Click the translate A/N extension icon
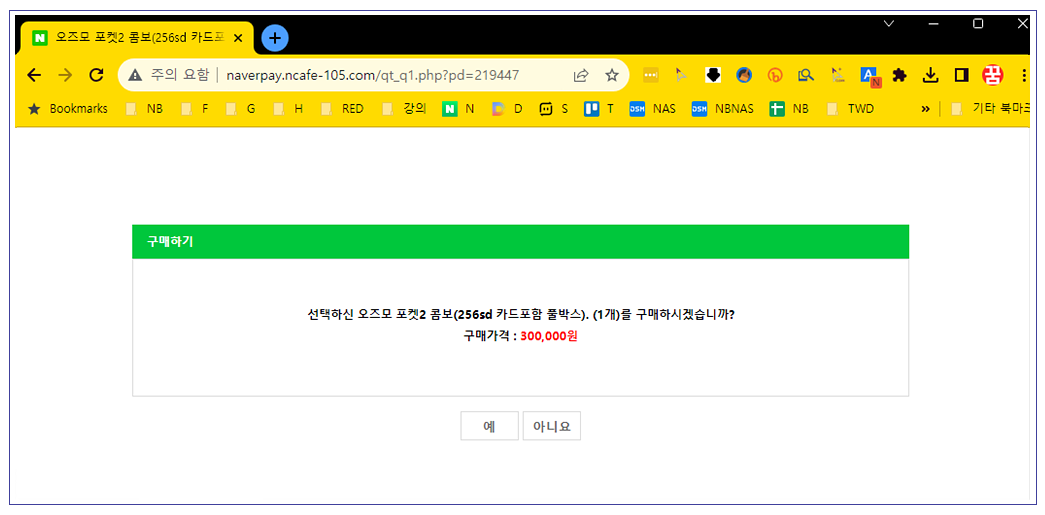This screenshot has height=515, width=1045. tap(869, 76)
